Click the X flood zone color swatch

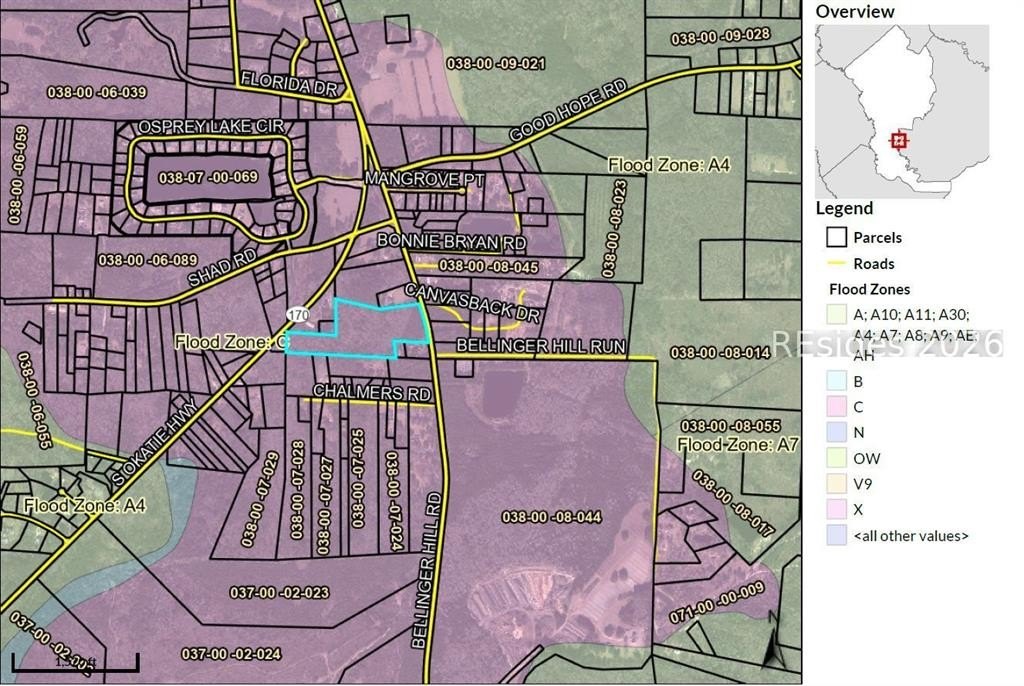(x=837, y=509)
